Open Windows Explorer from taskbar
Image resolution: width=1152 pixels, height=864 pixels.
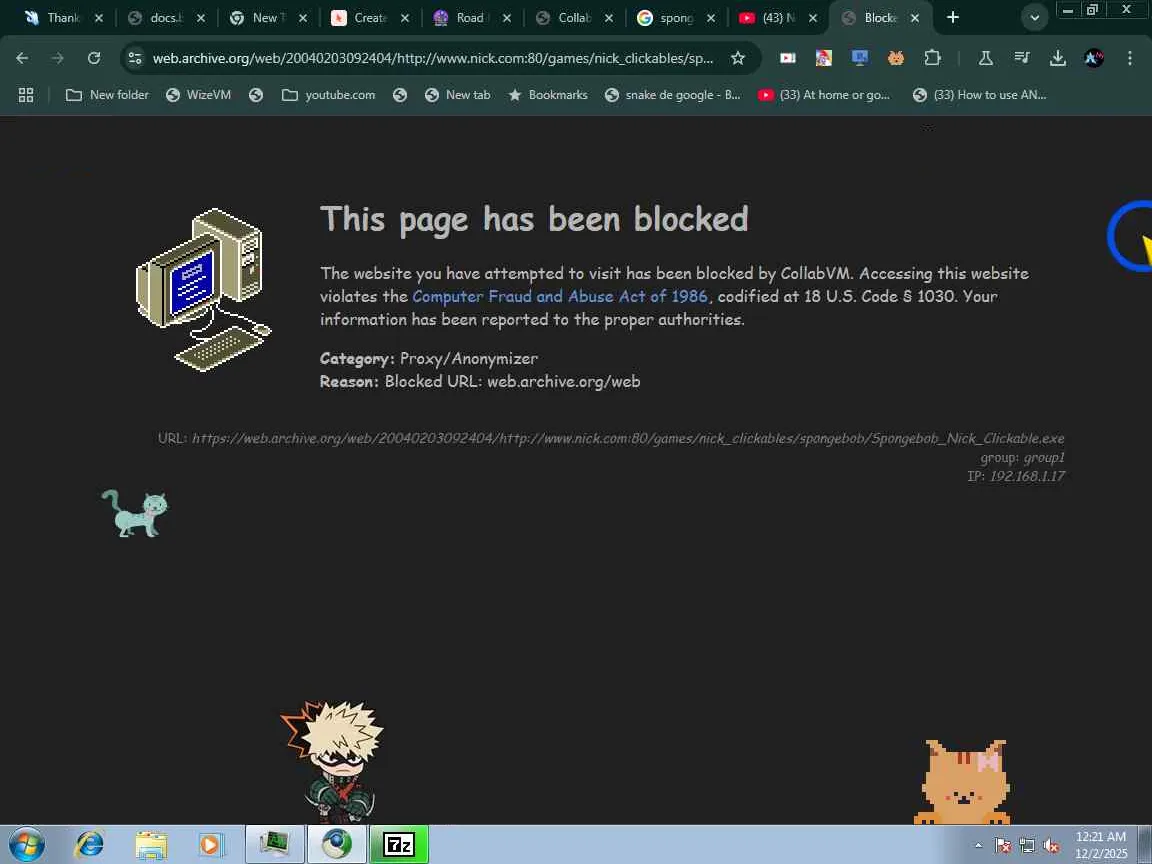pyautogui.click(x=151, y=844)
